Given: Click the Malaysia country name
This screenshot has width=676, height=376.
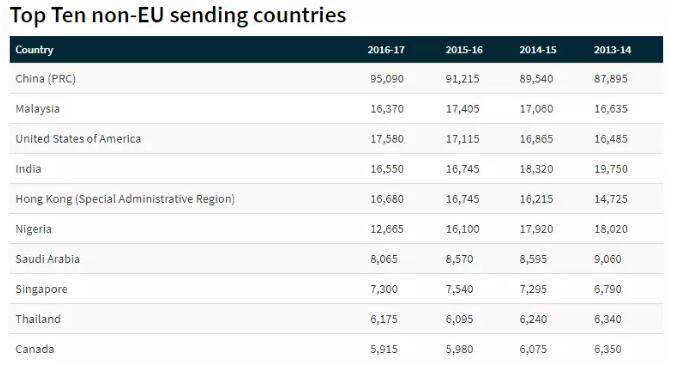Looking at the screenshot, I should tap(38, 109).
